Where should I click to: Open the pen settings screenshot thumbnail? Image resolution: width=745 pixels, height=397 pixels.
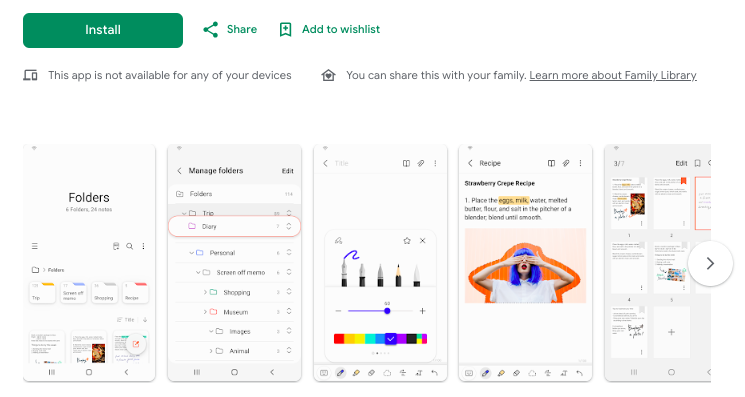click(380, 263)
